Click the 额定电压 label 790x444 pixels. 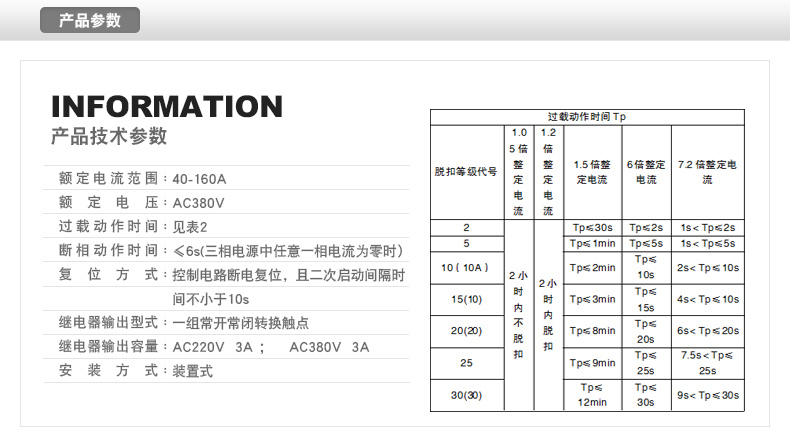(x=108, y=203)
